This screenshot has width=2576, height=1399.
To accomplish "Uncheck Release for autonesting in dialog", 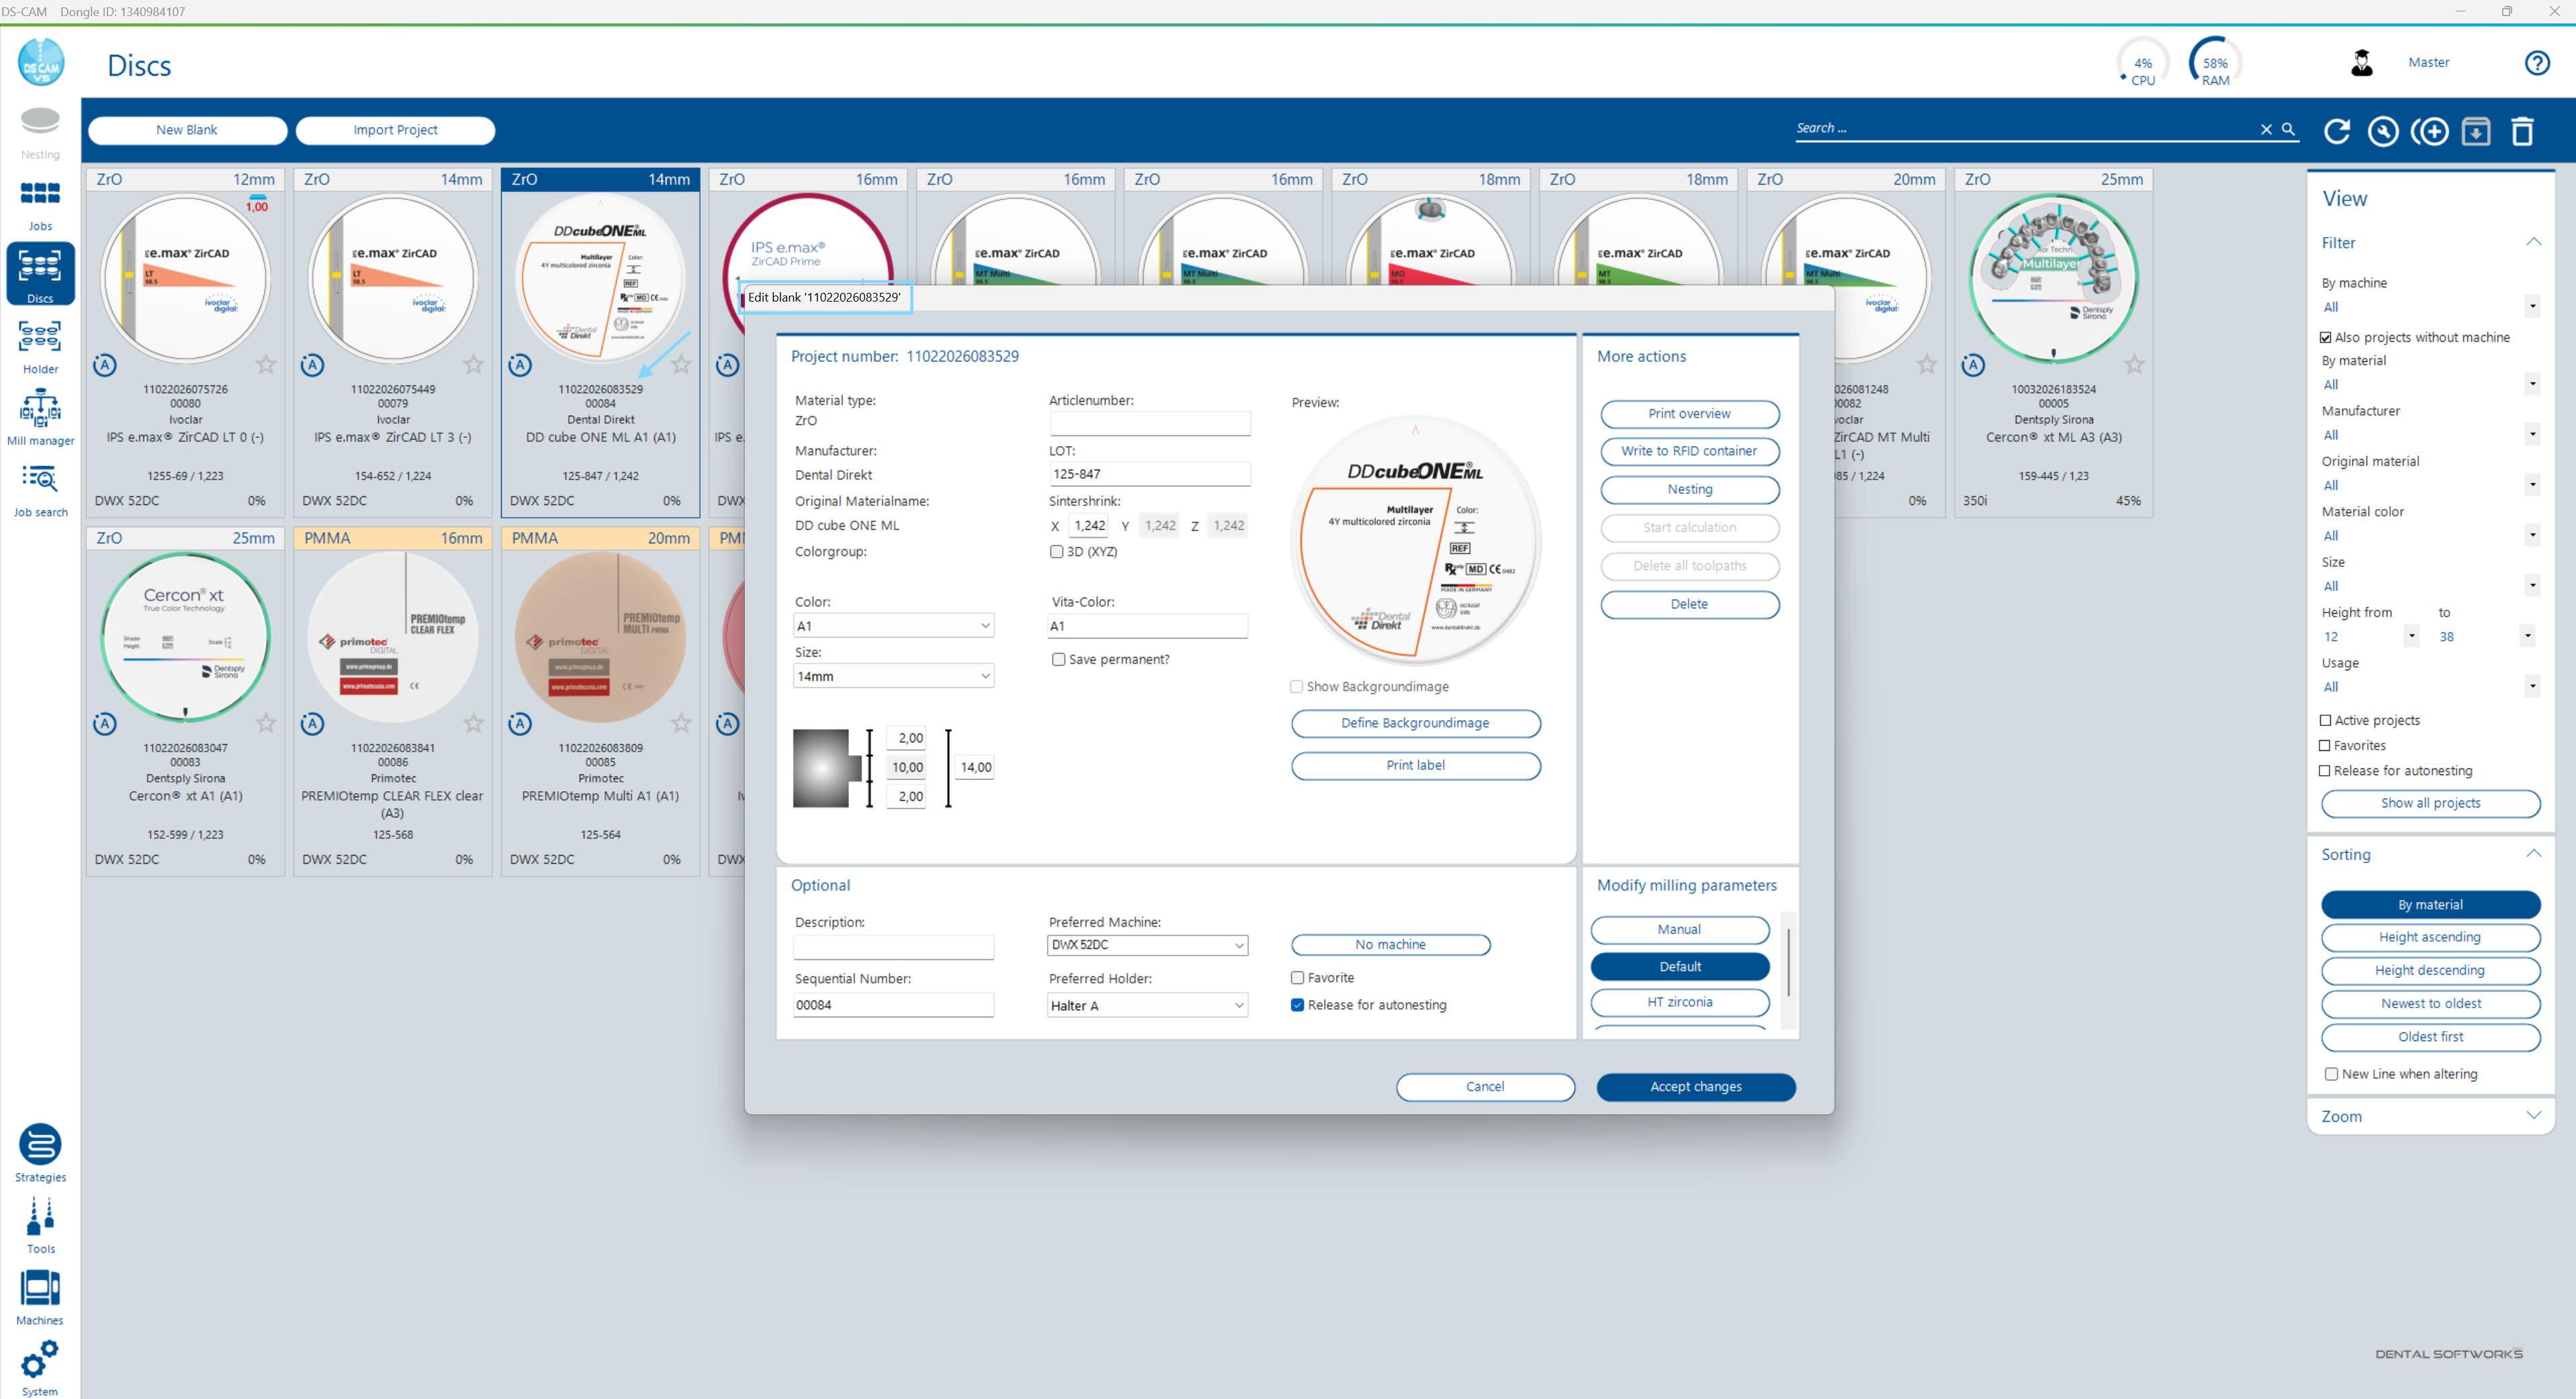I will (1297, 1005).
